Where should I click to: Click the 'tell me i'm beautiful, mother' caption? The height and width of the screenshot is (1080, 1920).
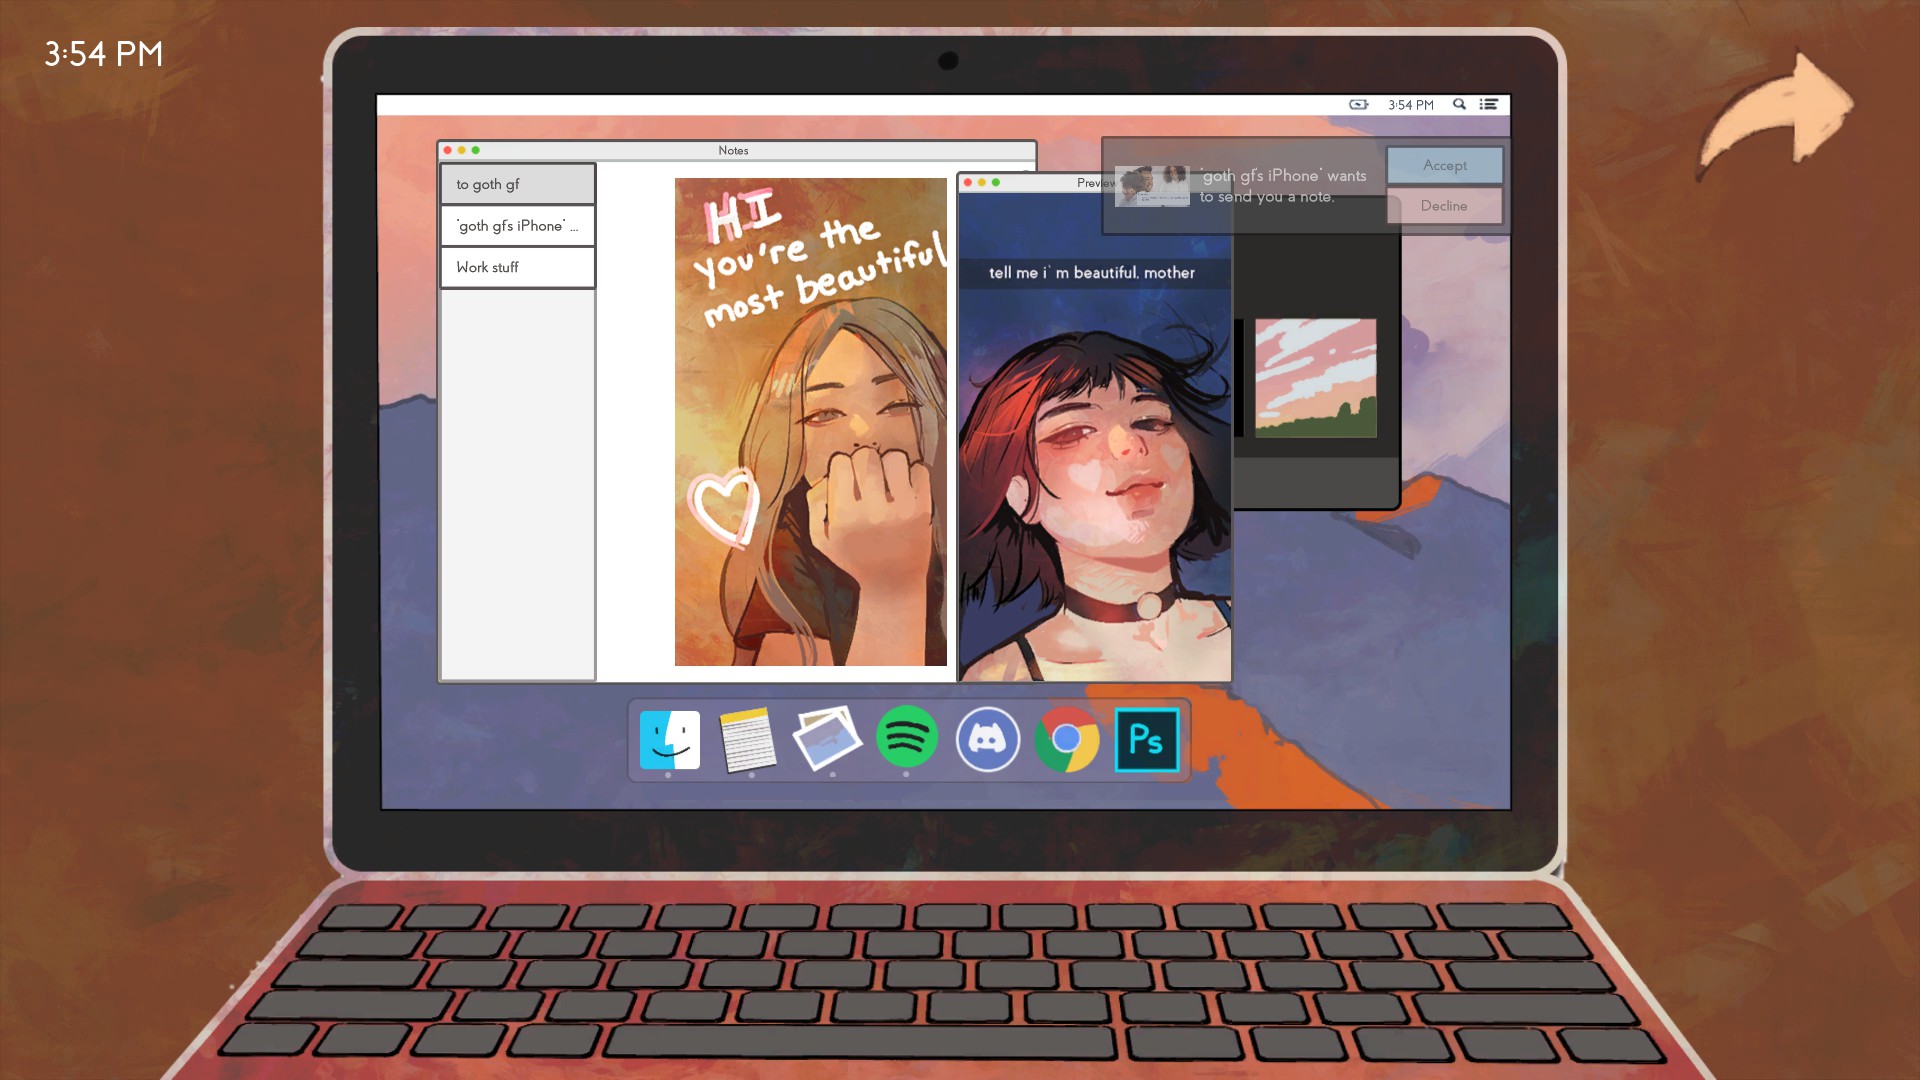coord(1092,272)
